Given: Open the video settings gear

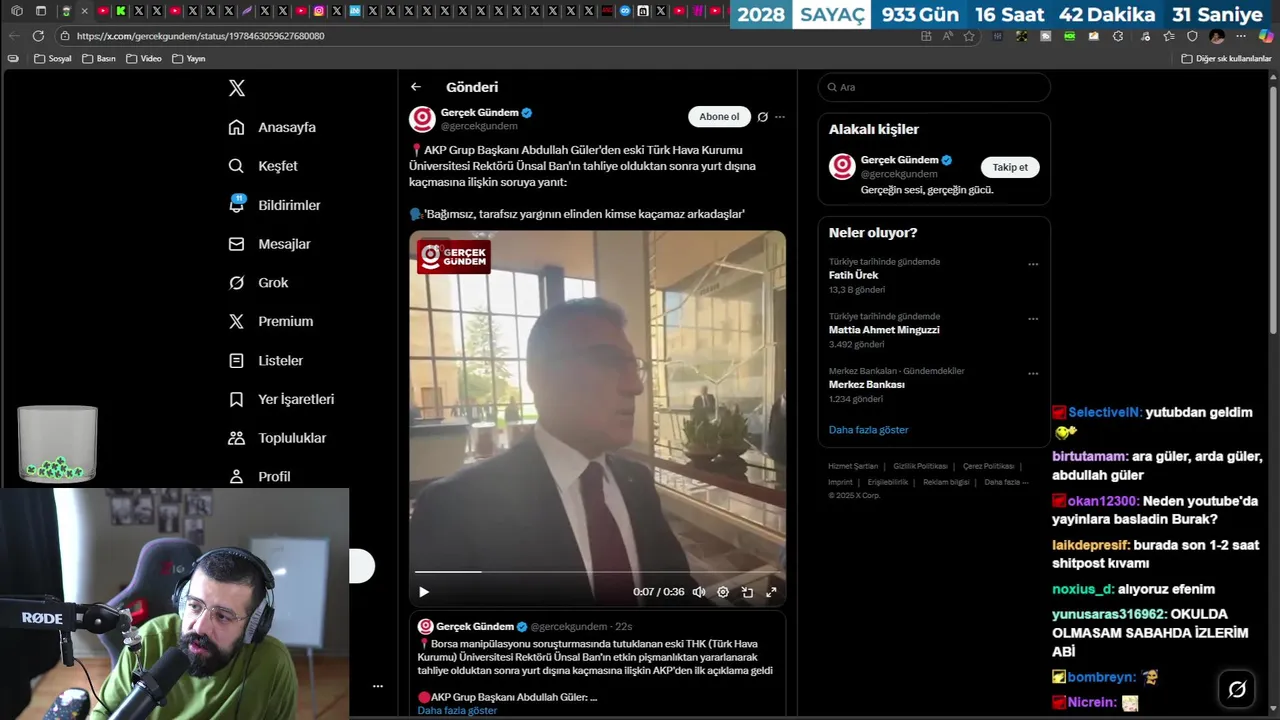Looking at the screenshot, I should tap(723, 592).
